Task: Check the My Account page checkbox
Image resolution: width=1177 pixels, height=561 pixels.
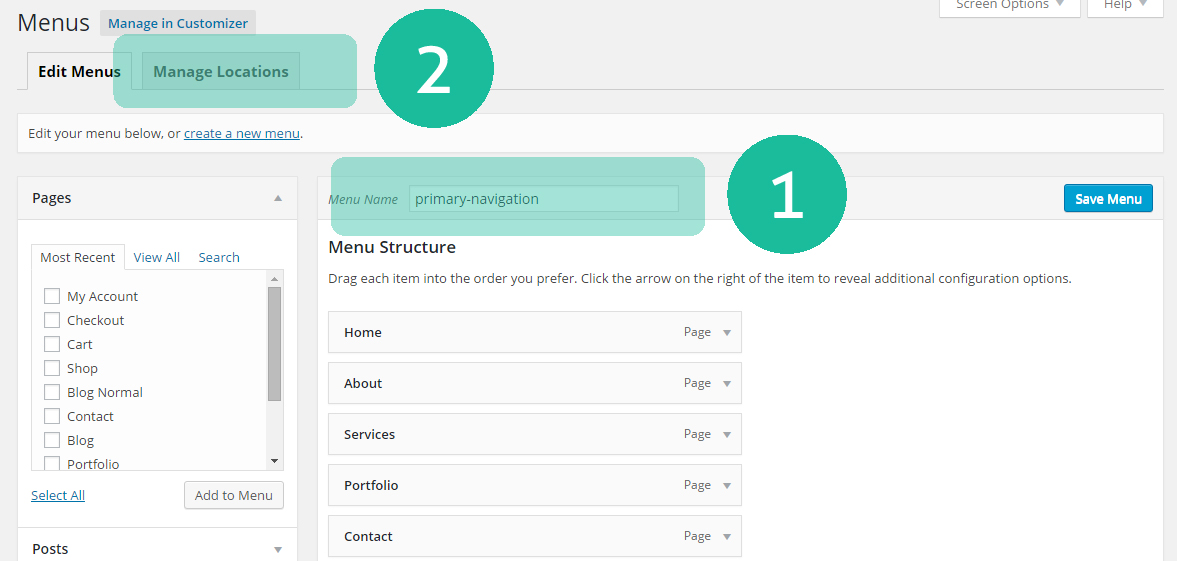Action: pyautogui.click(x=52, y=296)
